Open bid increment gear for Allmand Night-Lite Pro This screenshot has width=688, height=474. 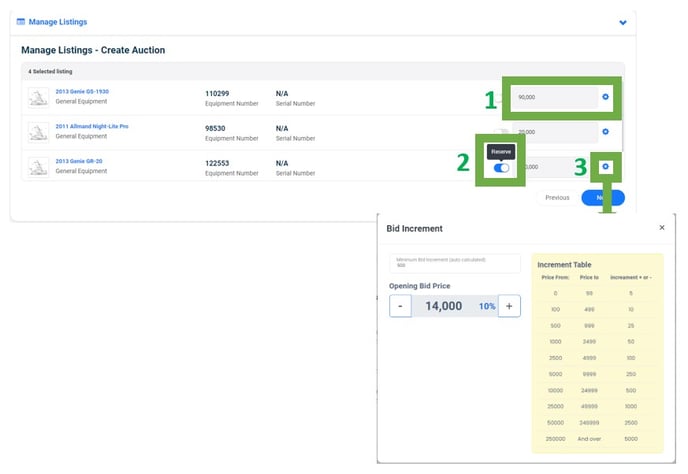[605, 132]
